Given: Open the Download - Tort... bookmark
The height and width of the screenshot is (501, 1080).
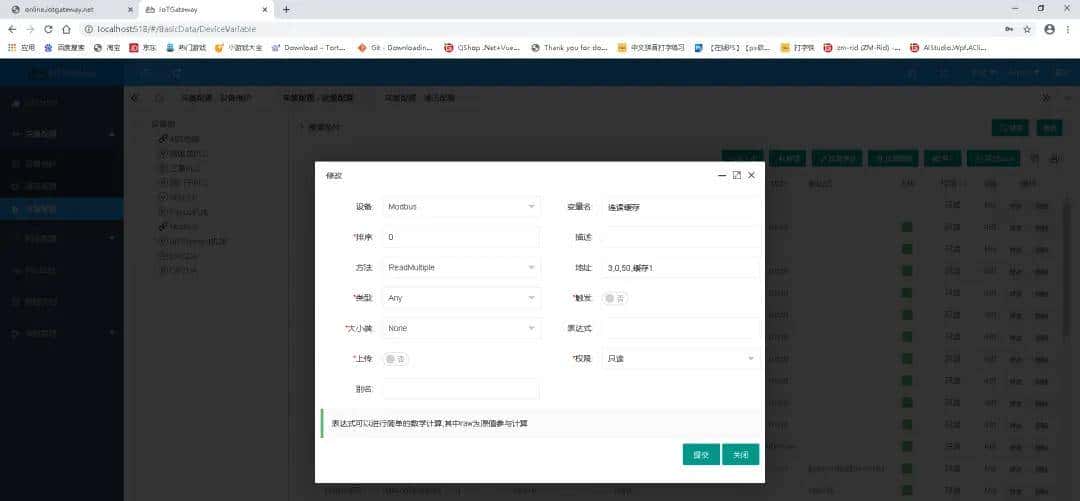Looking at the screenshot, I should tap(309, 48).
